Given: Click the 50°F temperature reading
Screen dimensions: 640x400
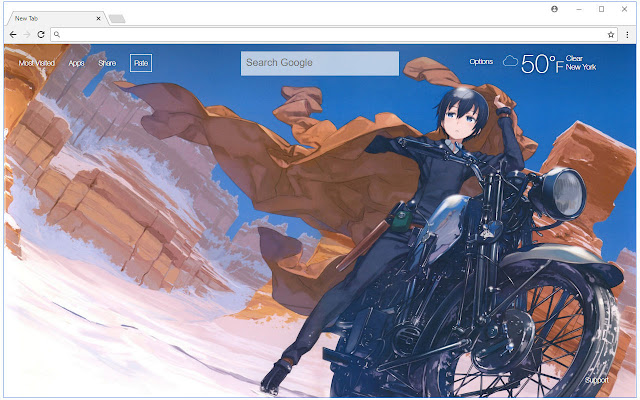Looking at the screenshot, I should pos(542,64).
